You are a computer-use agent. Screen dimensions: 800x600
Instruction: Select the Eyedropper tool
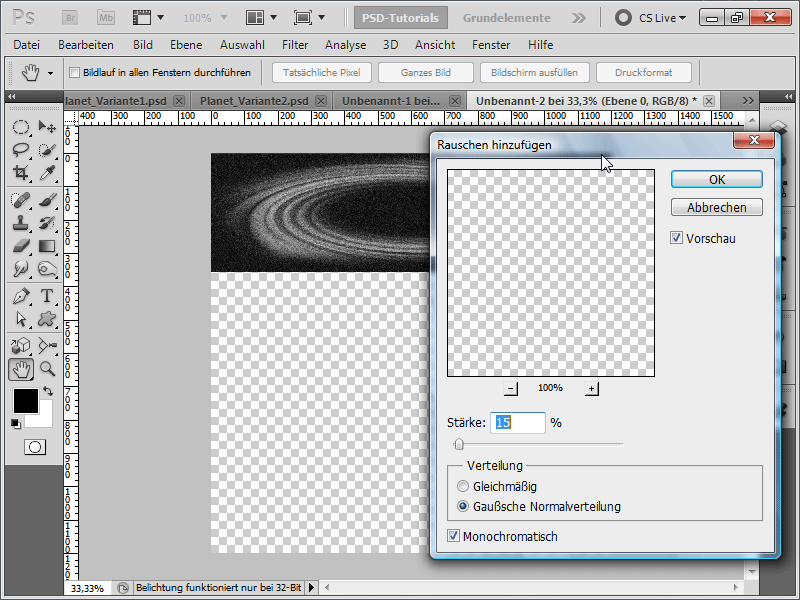47,173
